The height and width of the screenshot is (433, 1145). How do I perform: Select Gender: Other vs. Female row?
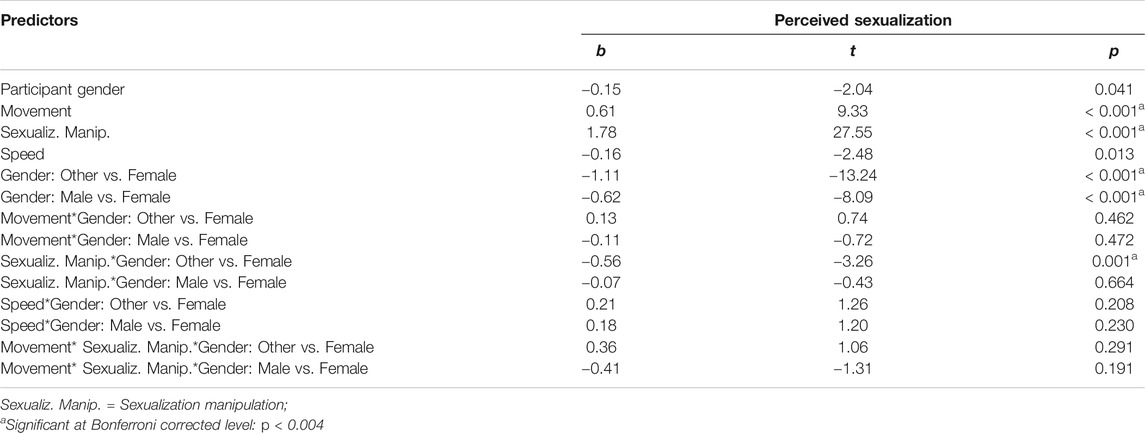[x=572, y=175]
